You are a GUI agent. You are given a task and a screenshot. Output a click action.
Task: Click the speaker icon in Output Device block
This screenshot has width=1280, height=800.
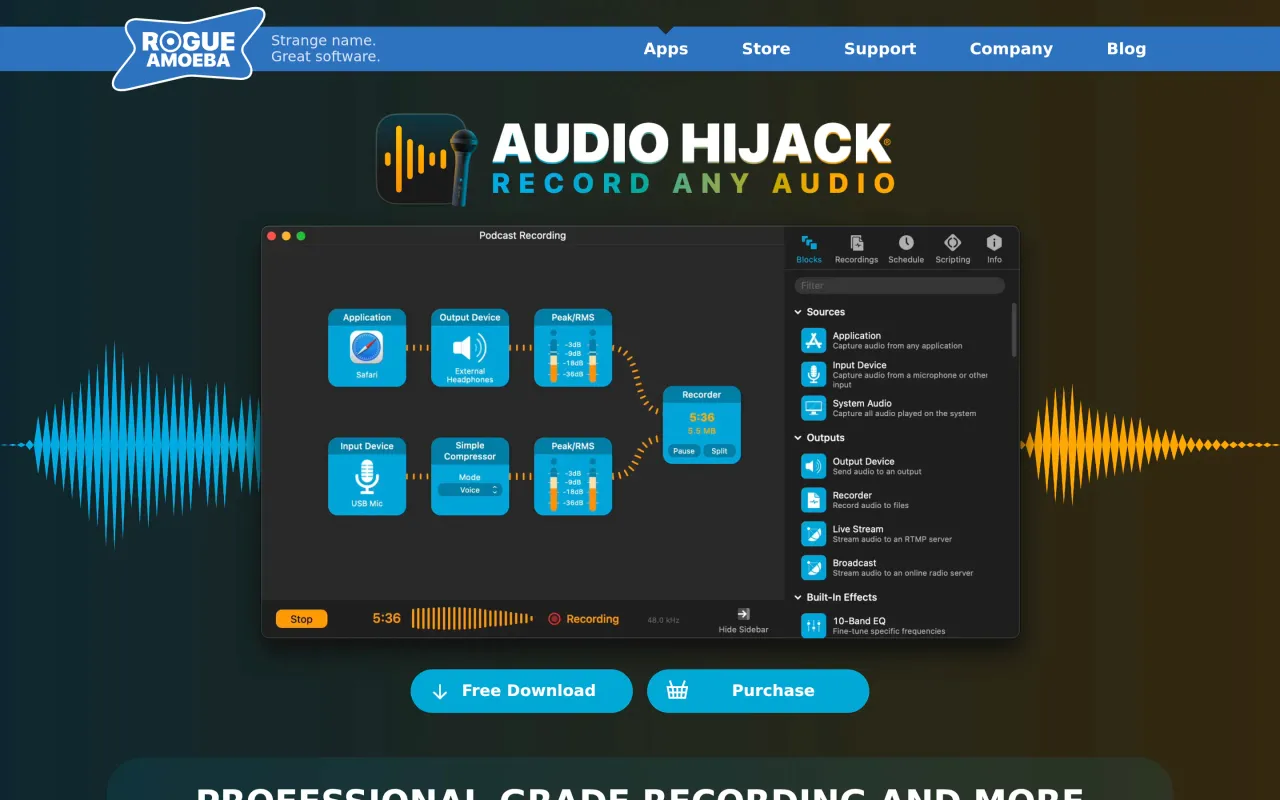[469, 347]
